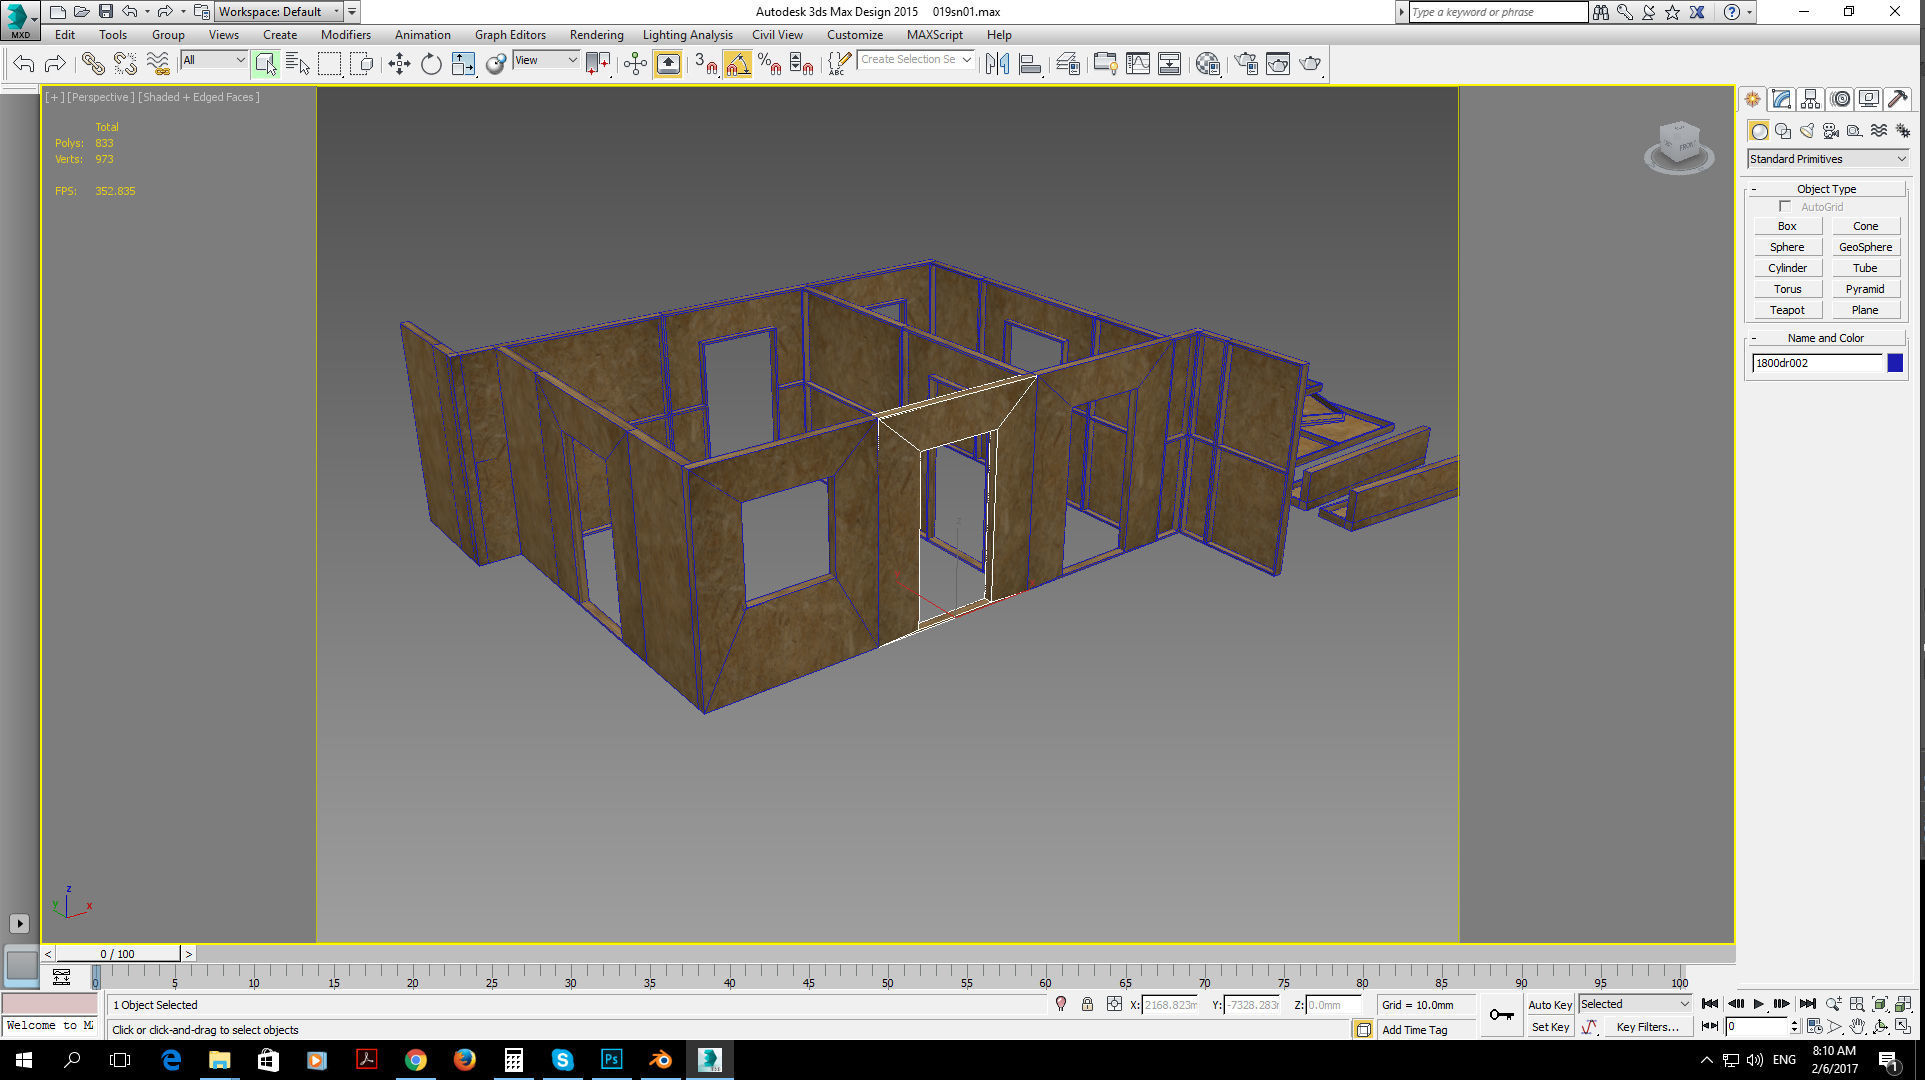Open Render Setup dialog
Screen dimensions: 1925x1080
pos(1245,64)
